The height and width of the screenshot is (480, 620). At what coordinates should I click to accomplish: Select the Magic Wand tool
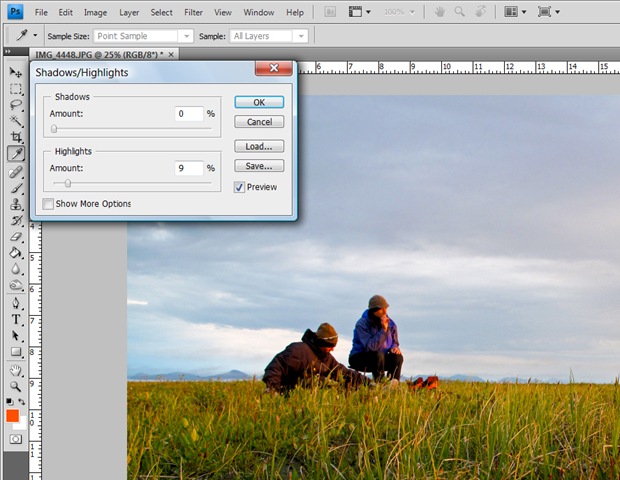pos(16,121)
